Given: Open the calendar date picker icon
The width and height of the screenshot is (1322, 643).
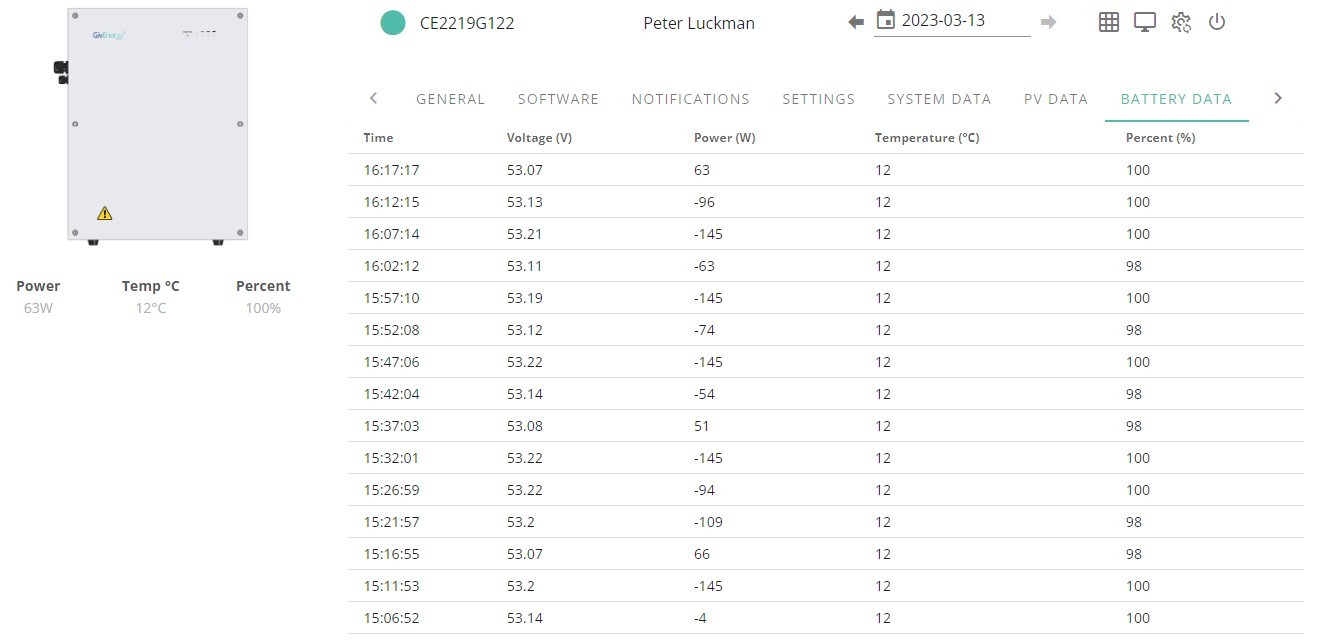Looking at the screenshot, I should coord(885,20).
